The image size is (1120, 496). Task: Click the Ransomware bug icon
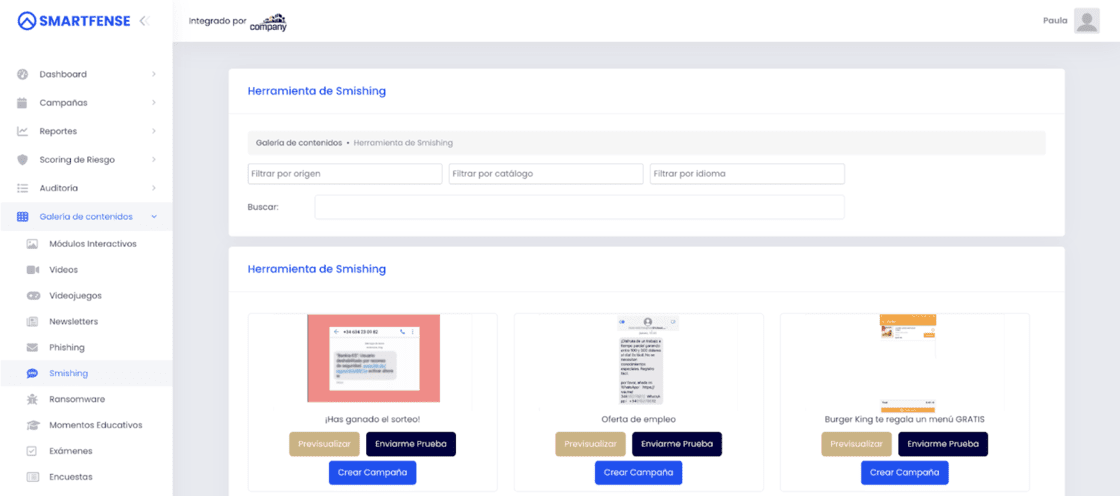click(x=32, y=399)
